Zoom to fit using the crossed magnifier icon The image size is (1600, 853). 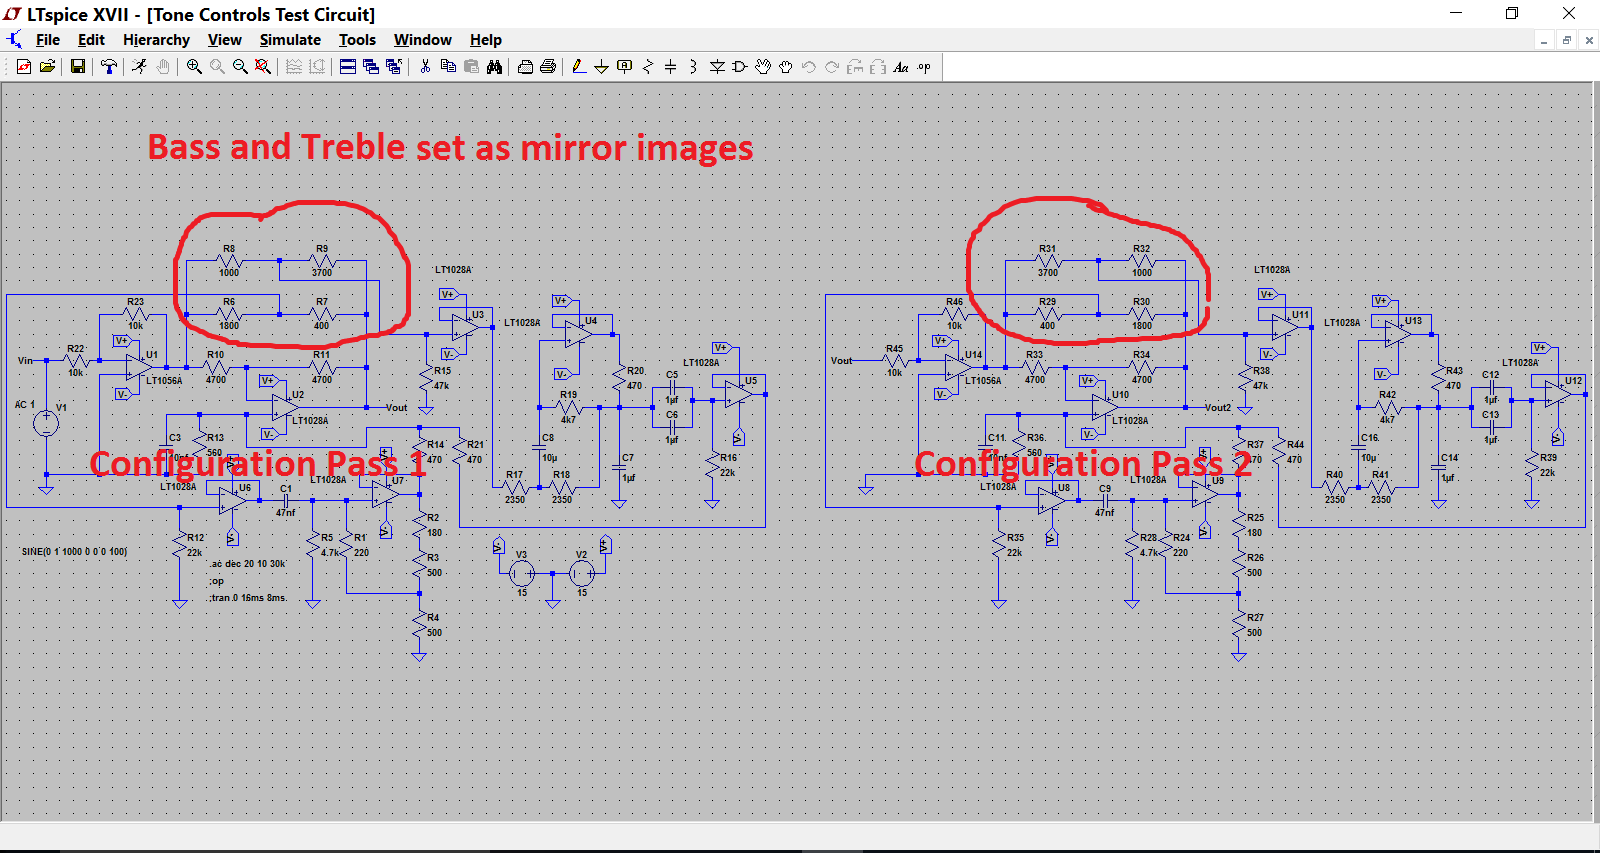point(263,67)
